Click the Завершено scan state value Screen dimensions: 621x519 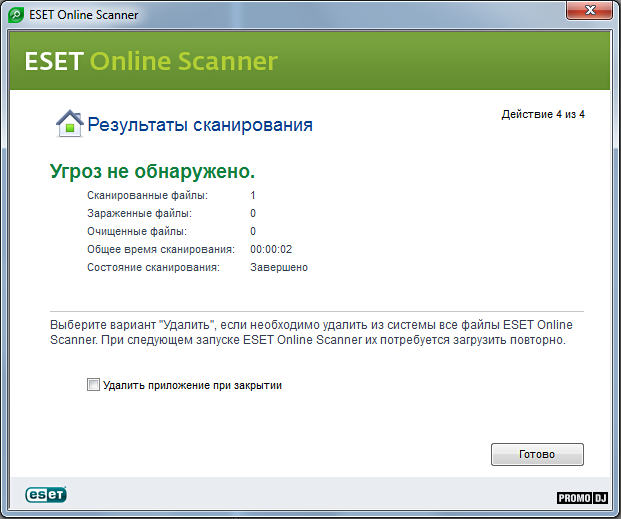(x=278, y=267)
